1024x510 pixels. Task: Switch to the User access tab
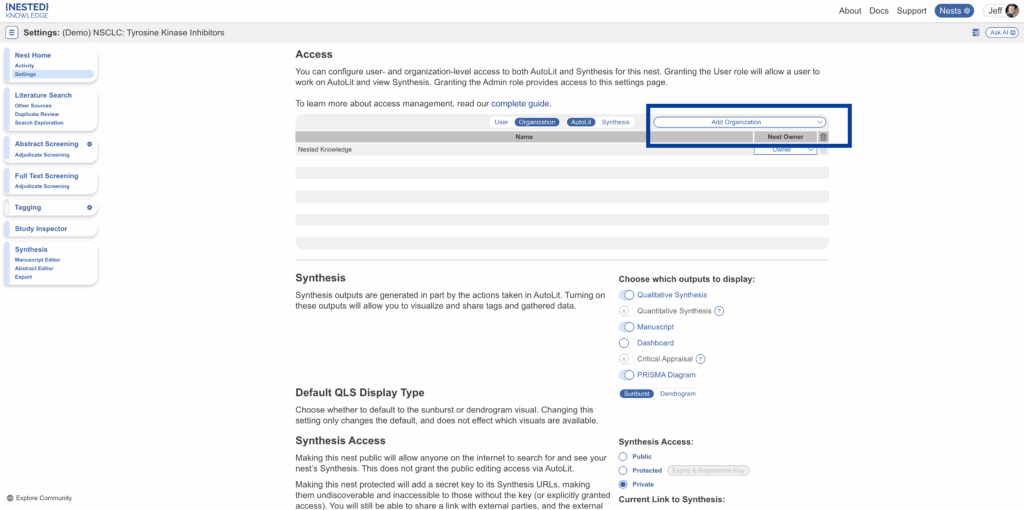[501, 122]
